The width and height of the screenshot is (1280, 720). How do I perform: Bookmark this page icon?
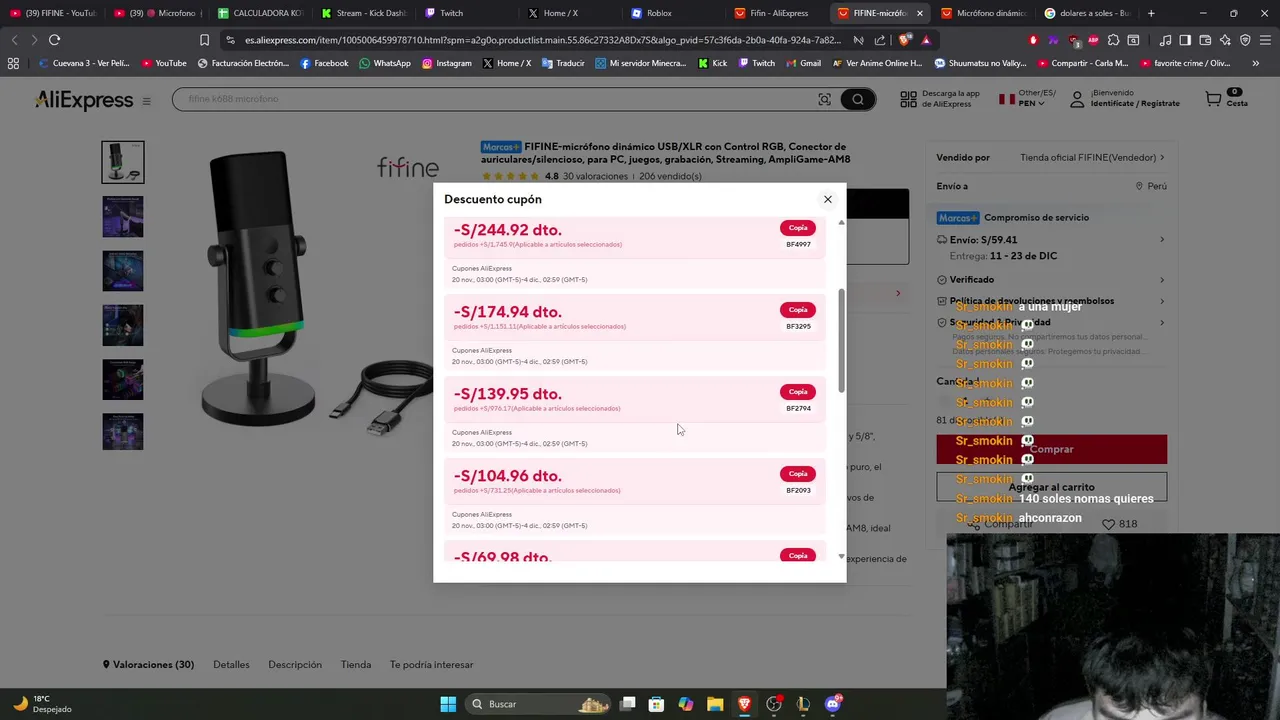[204, 40]
